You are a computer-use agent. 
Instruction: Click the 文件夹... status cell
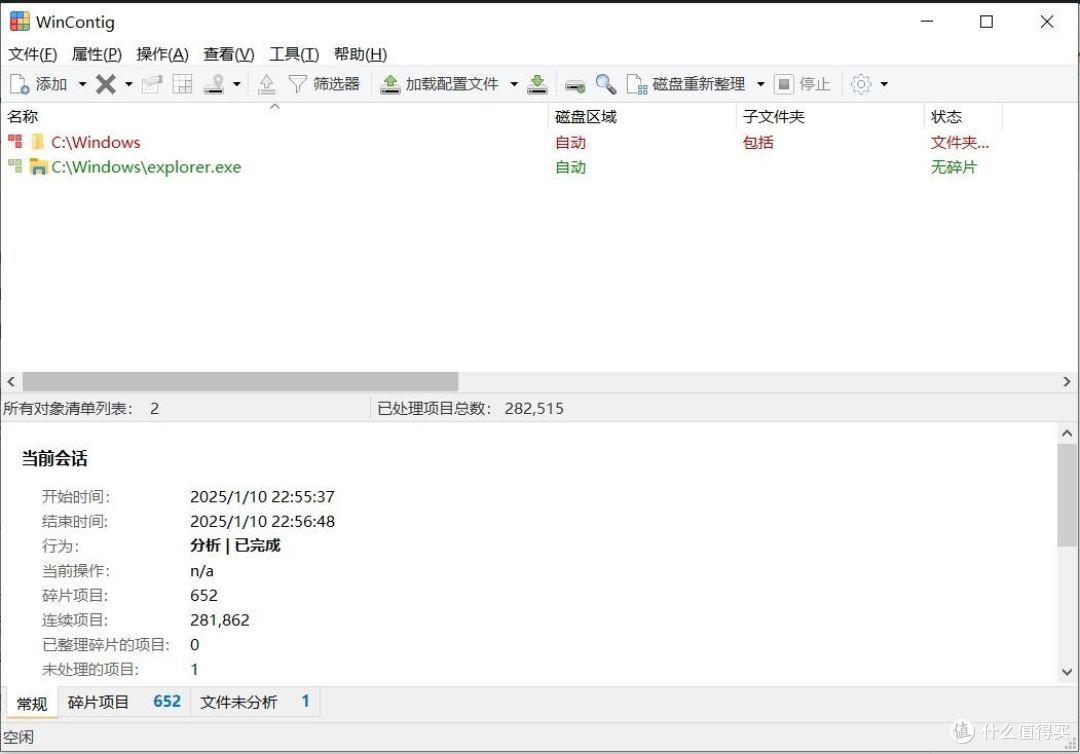point(959,142)
